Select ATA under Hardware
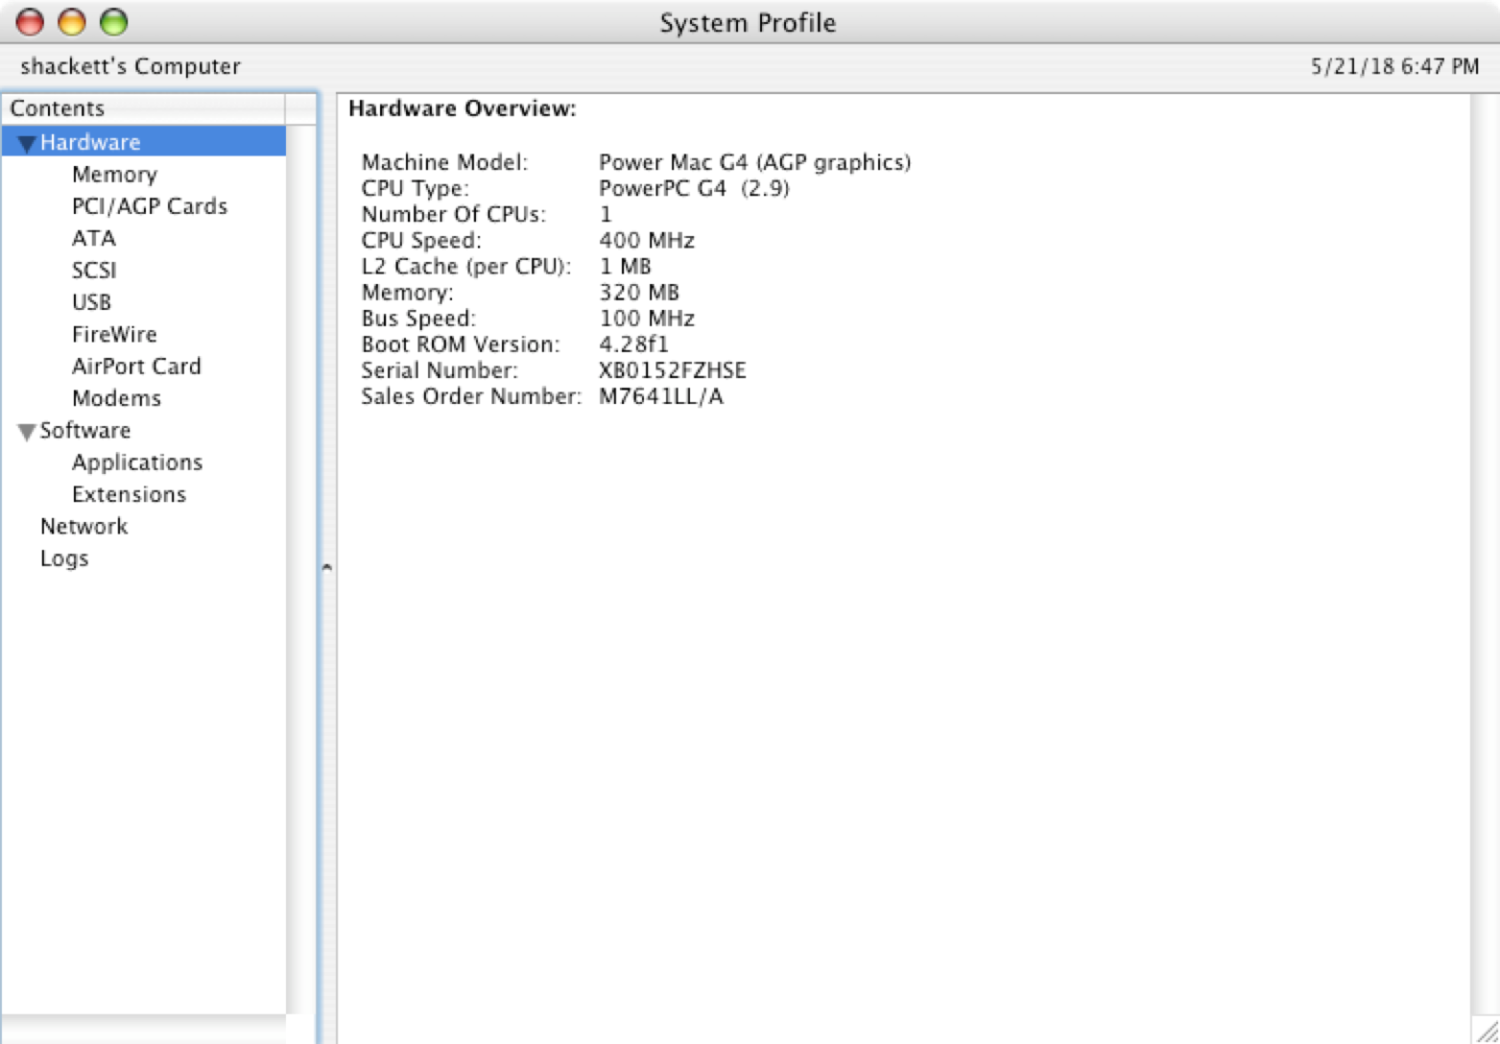Screen dimensions: 1500x1044 point(93,238)
